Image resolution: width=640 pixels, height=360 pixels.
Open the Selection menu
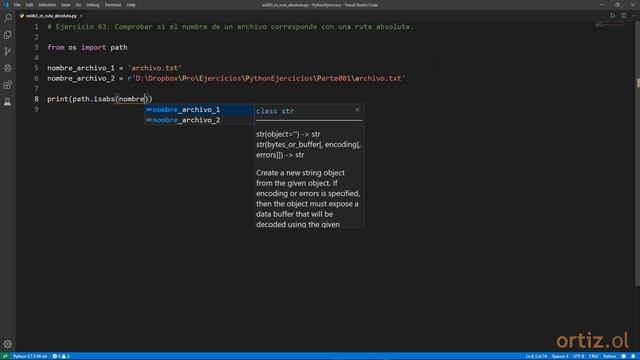47,5
